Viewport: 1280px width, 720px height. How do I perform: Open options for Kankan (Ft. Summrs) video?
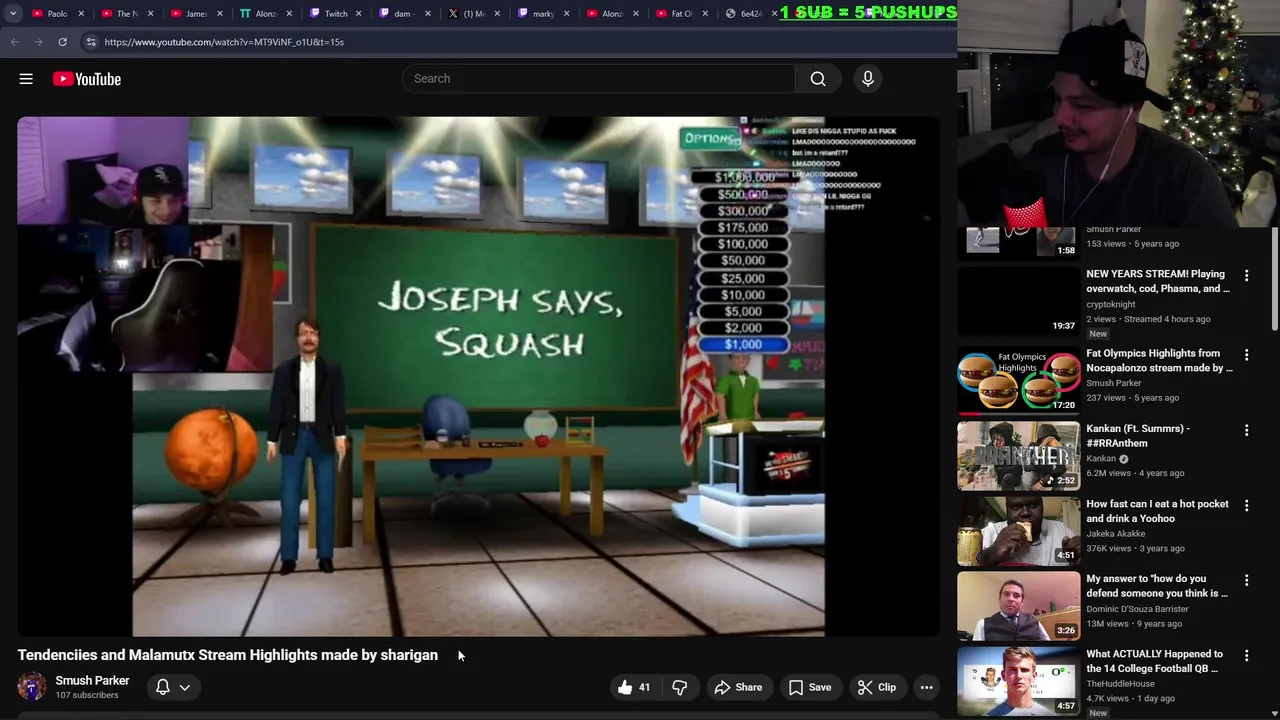pos(1246,430)
